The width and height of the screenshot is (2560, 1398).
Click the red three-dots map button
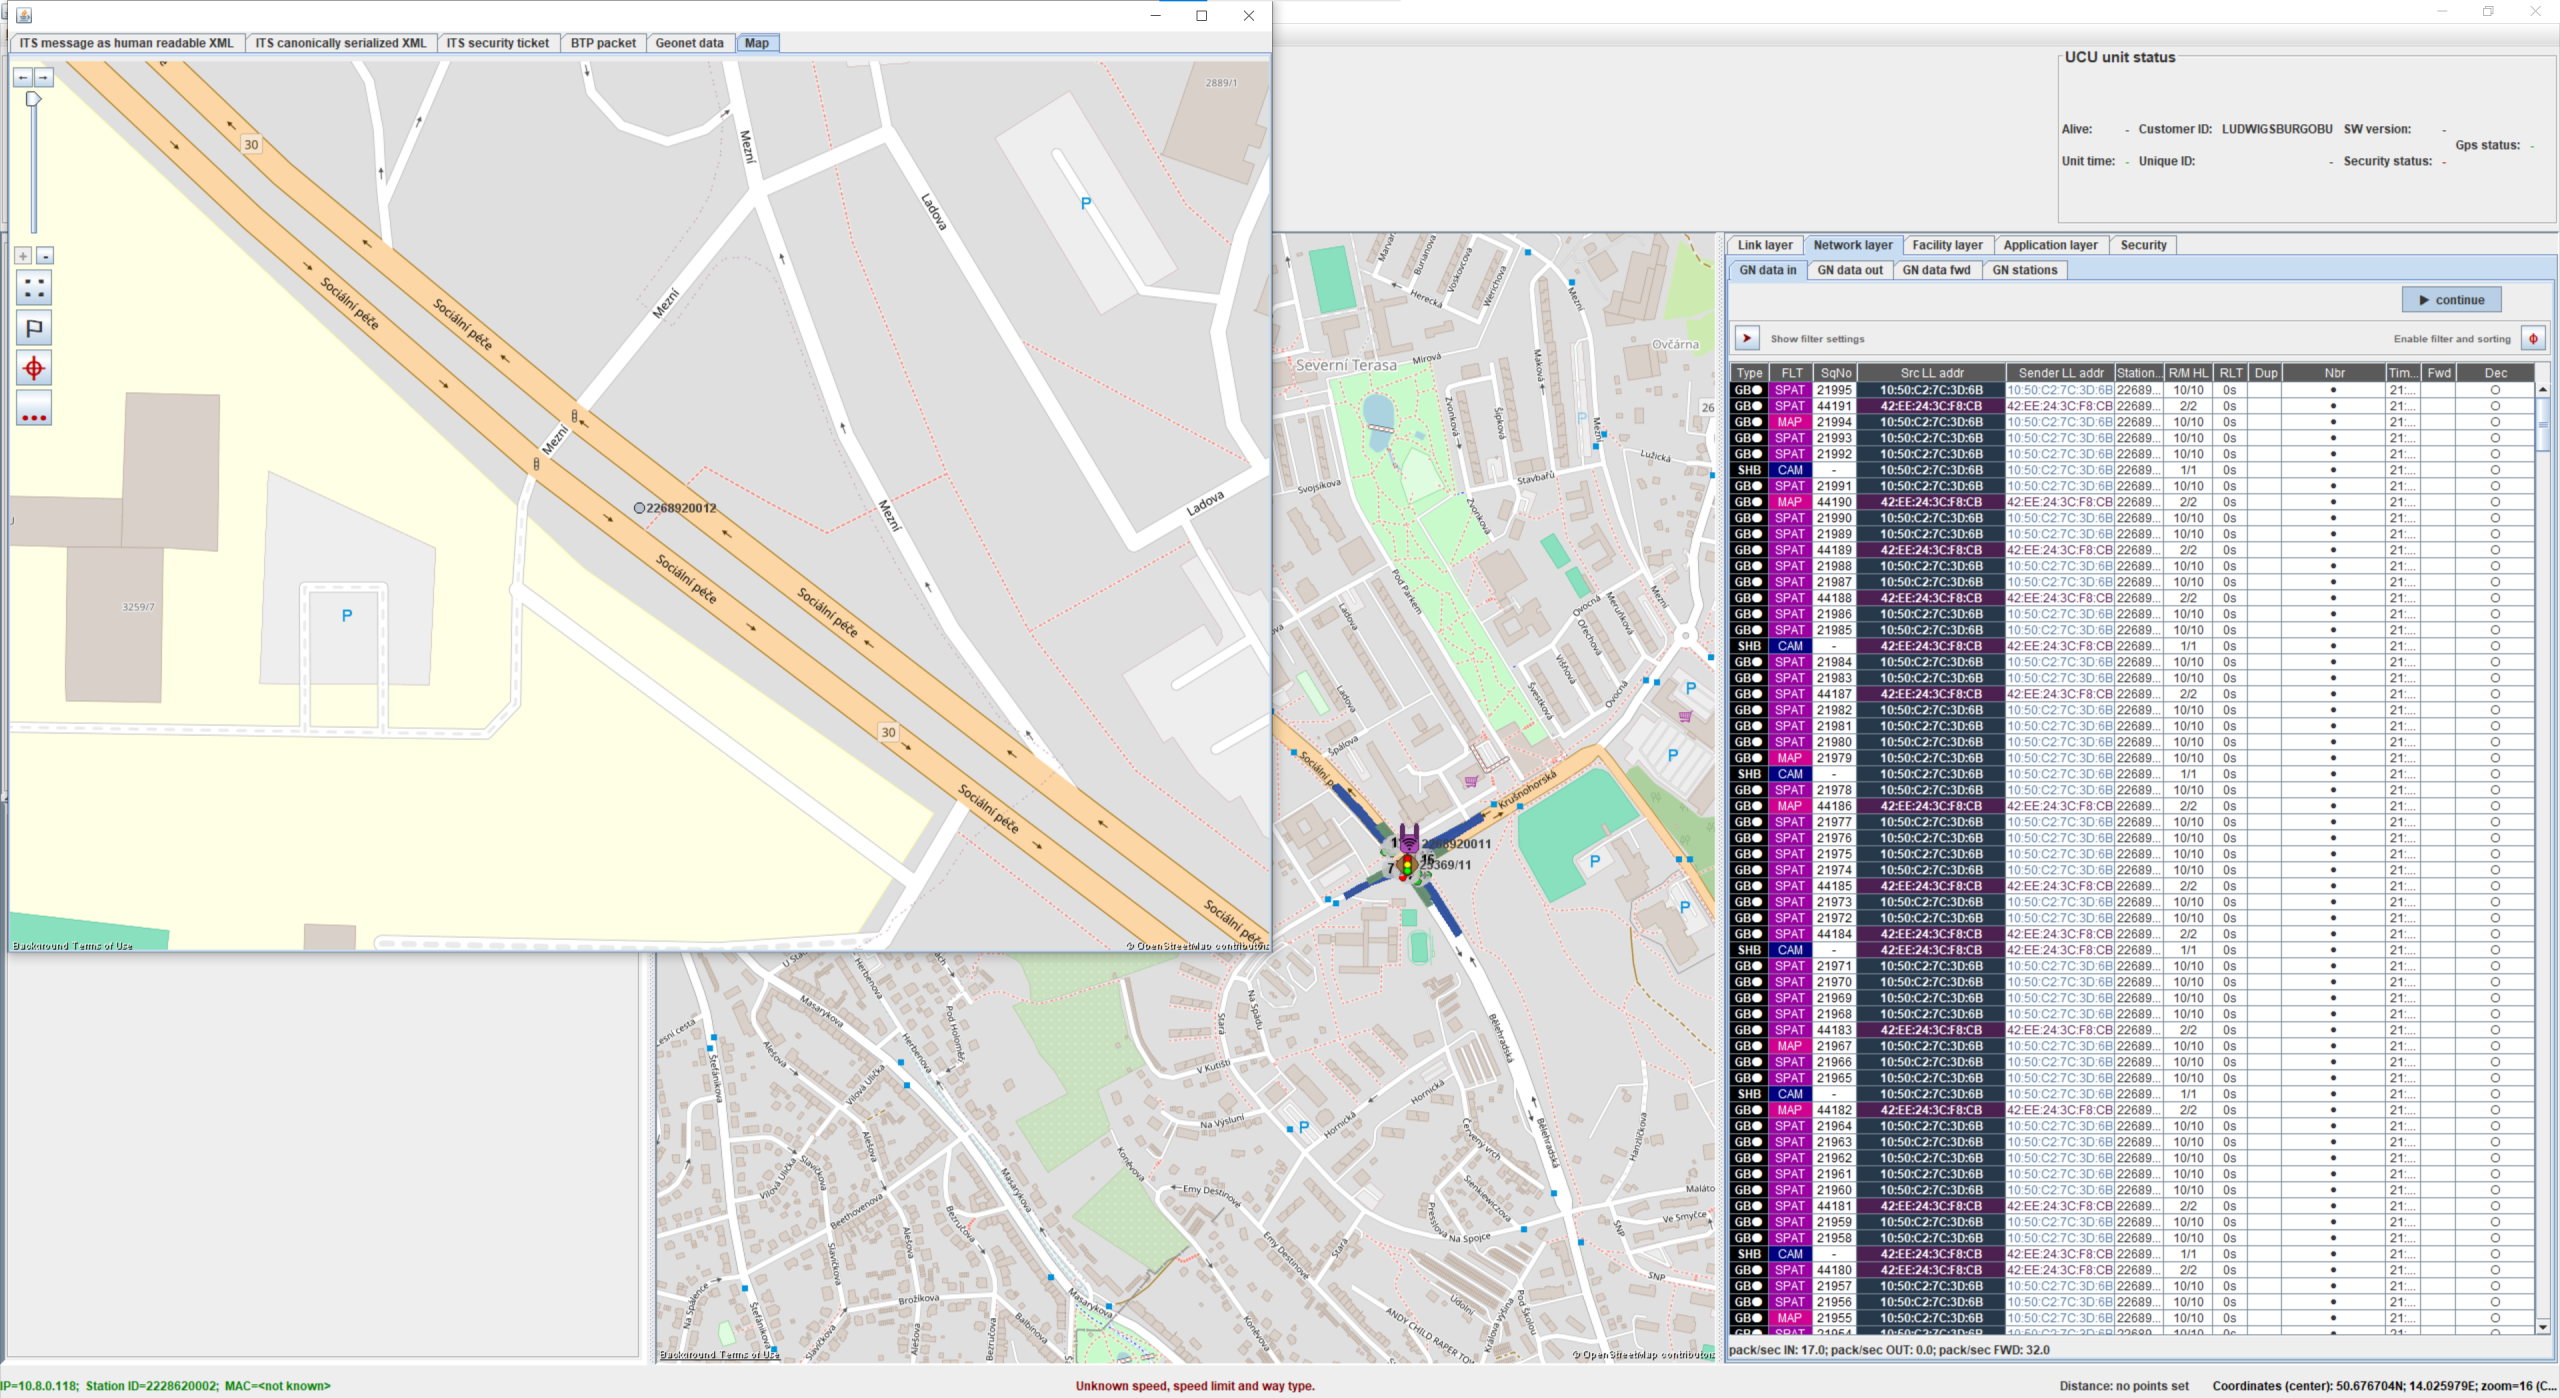coord(34,408)
